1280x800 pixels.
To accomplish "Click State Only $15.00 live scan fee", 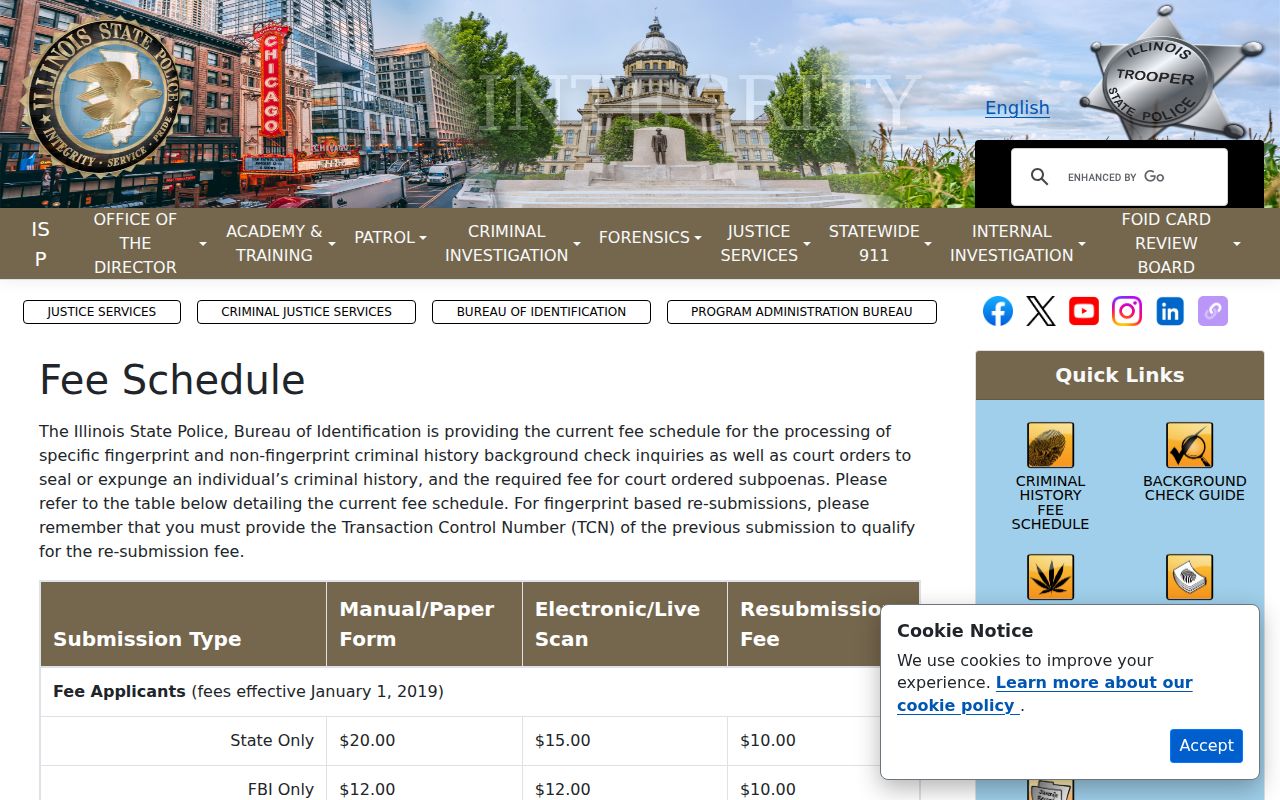I will [x=562, y=740].
